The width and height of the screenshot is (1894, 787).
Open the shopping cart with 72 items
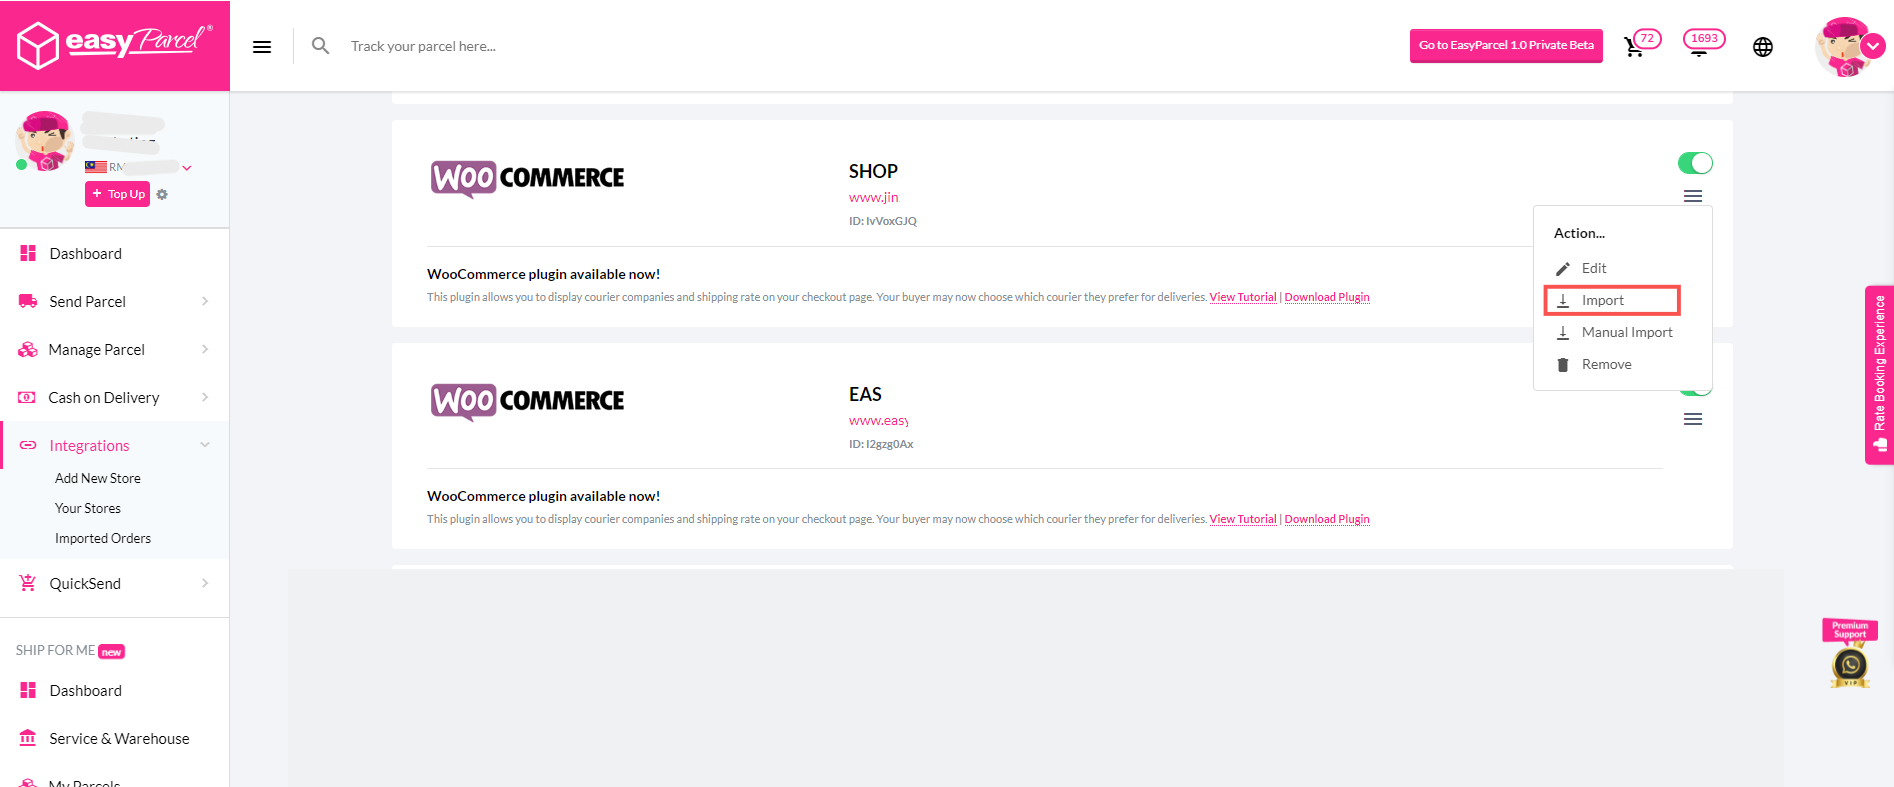pyautogui.click(x=1634, y=46)
